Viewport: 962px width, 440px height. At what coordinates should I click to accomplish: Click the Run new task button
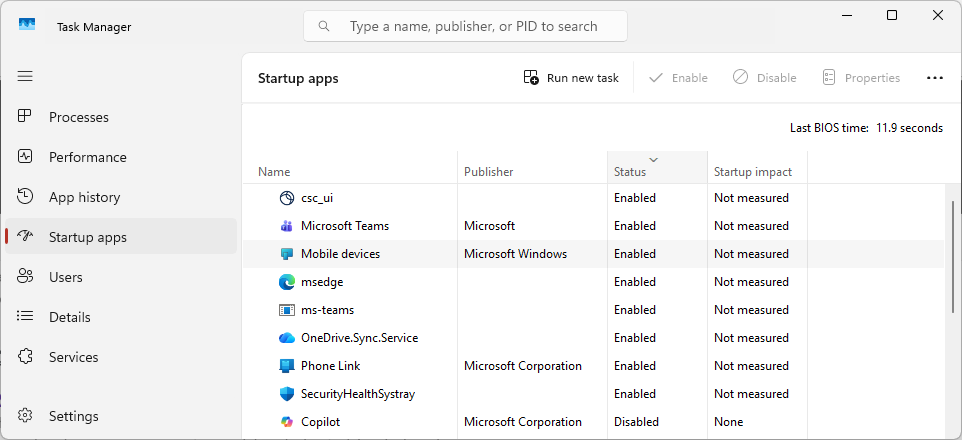[x=571, y=78]
